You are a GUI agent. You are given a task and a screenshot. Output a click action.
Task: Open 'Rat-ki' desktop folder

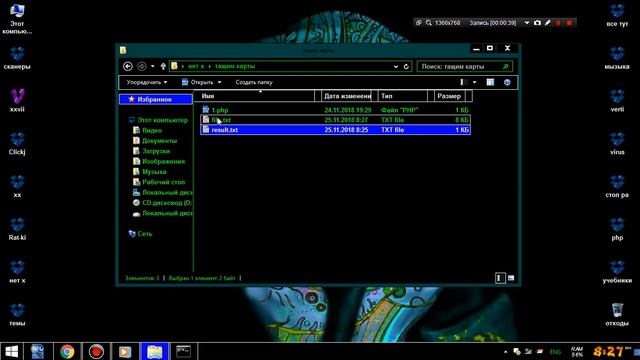17,229
